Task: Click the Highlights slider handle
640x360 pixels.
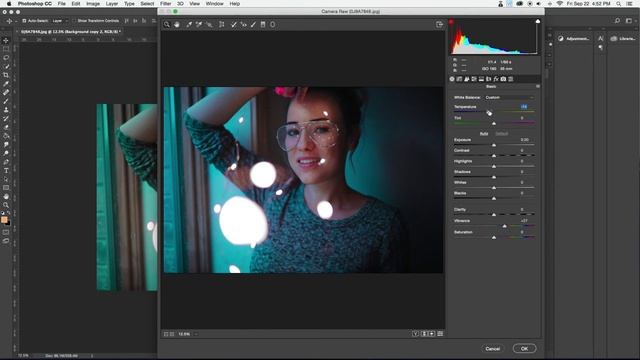Action: pos(494,166)
